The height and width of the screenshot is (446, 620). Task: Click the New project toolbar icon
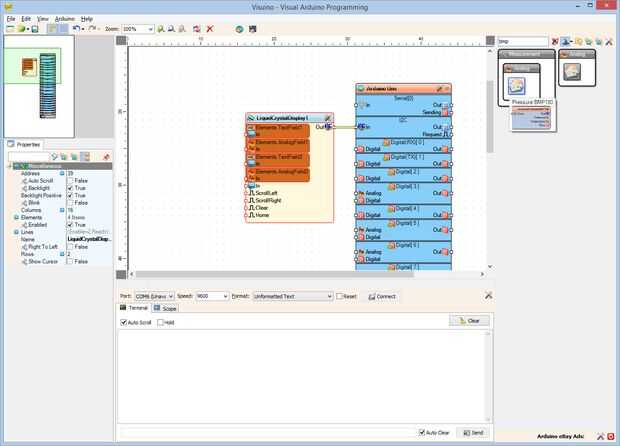10,29
